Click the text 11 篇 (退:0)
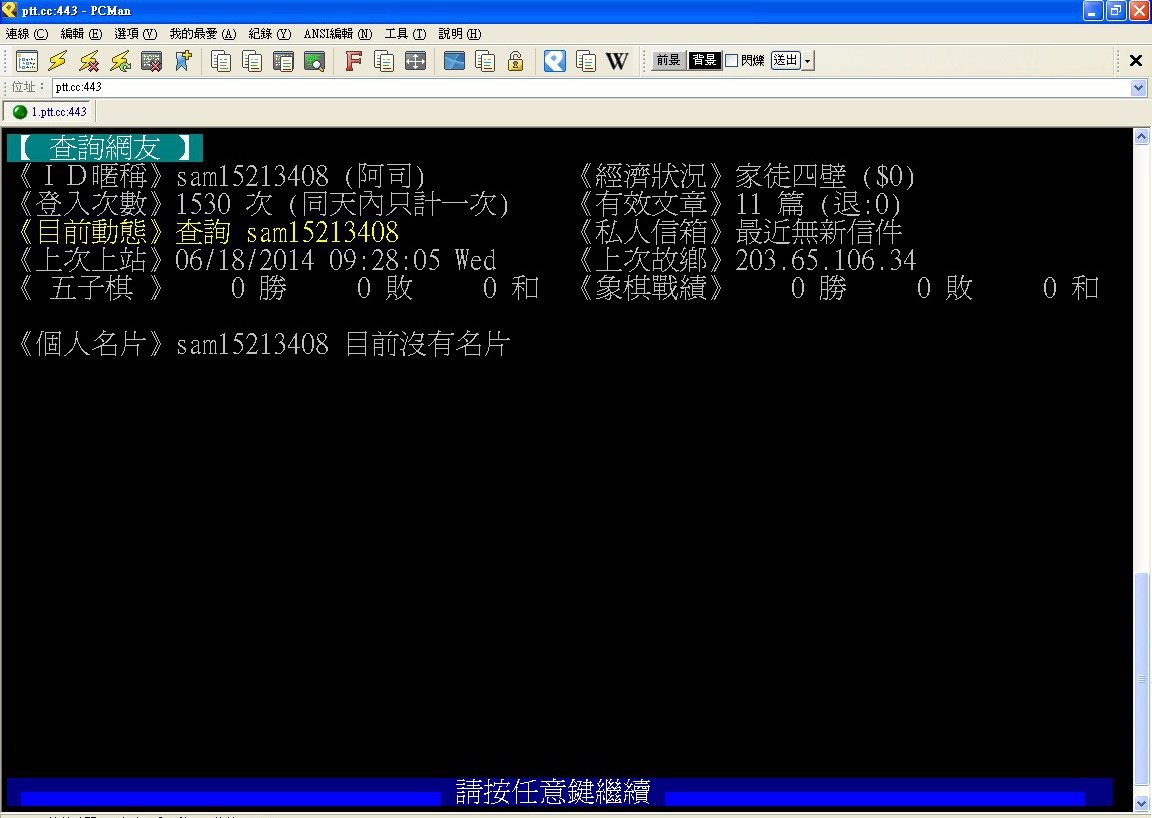The height and width of the screenshot is (818, 1152). point(818,204)
